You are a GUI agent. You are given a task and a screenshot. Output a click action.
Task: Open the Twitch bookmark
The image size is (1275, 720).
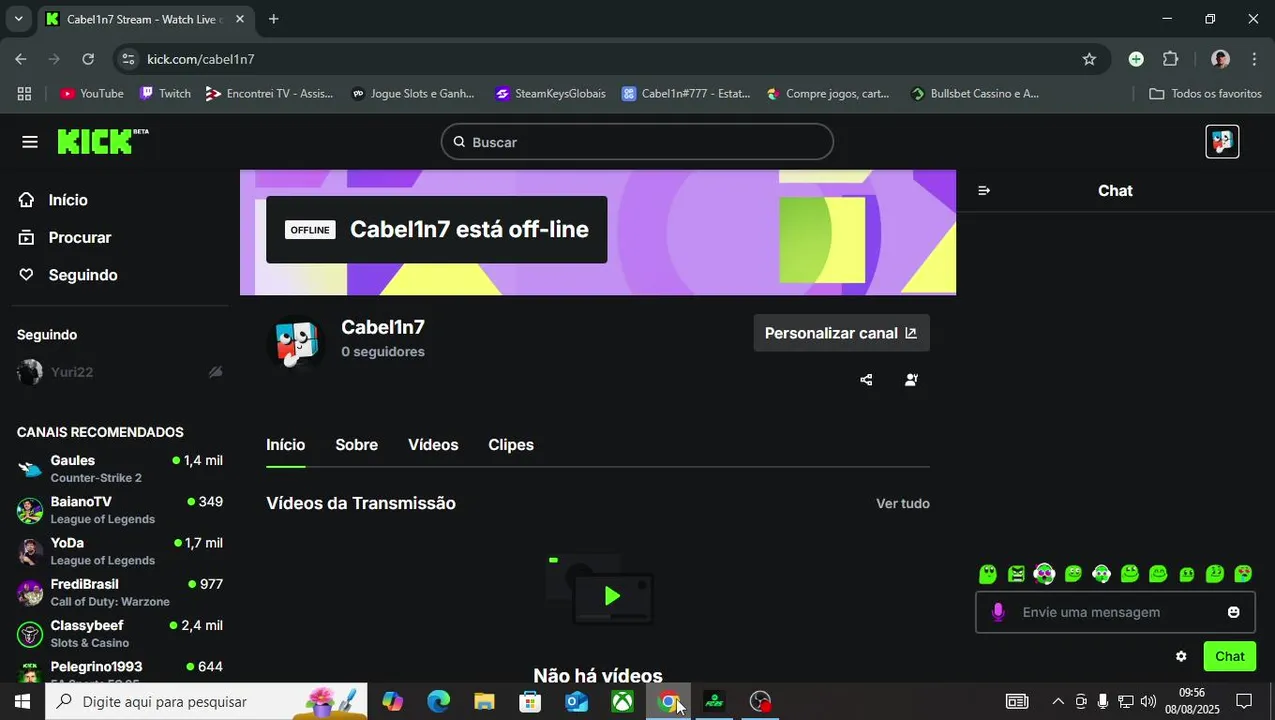point(165,93)
